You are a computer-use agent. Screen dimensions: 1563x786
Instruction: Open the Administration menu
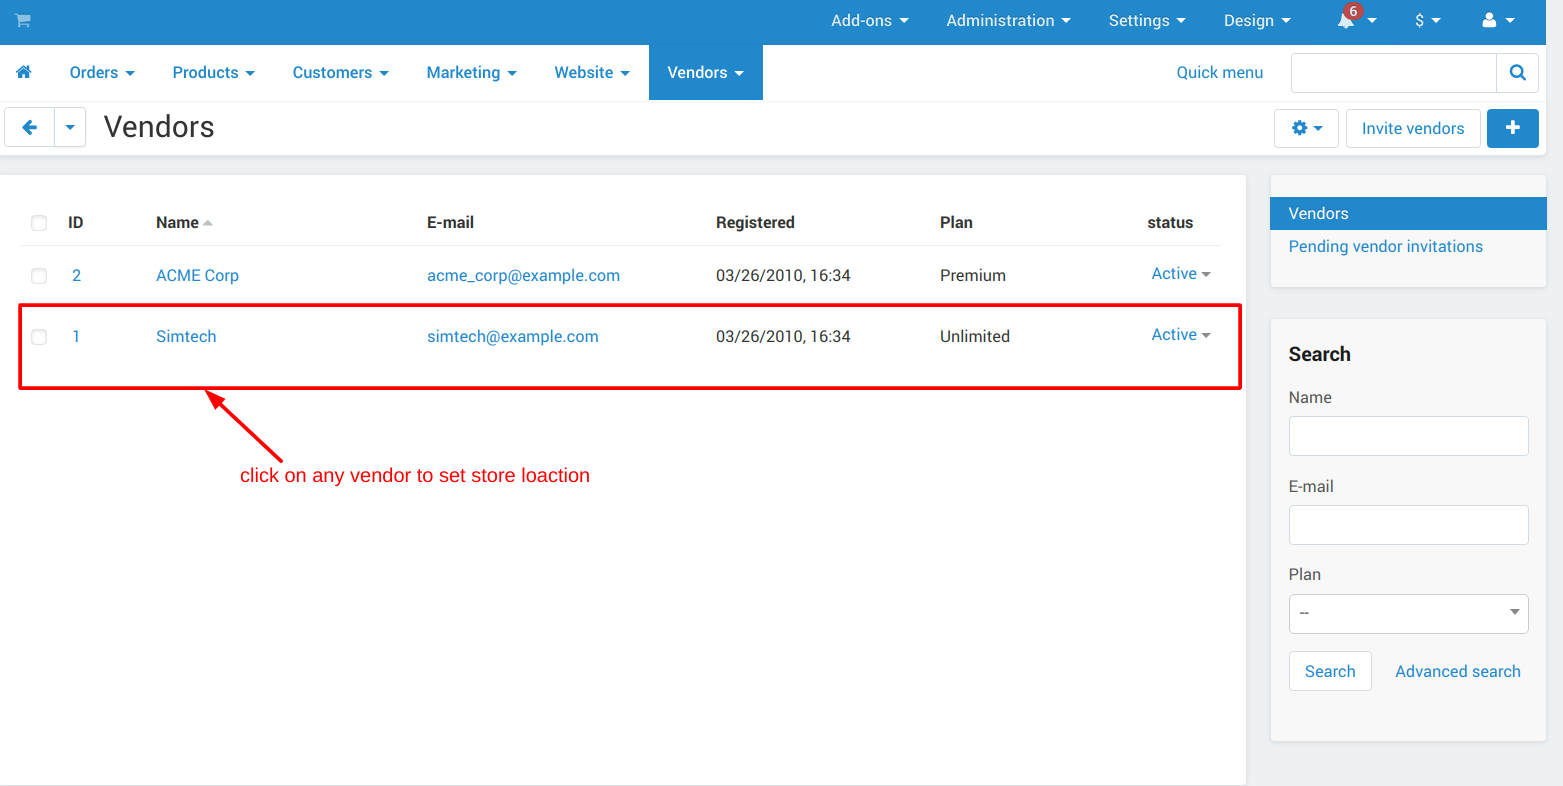(1008, 20)
